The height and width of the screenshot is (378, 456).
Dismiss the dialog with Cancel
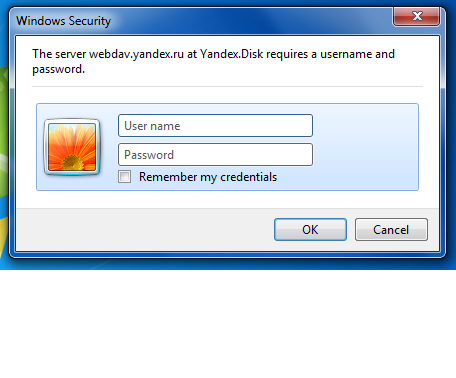391,229
